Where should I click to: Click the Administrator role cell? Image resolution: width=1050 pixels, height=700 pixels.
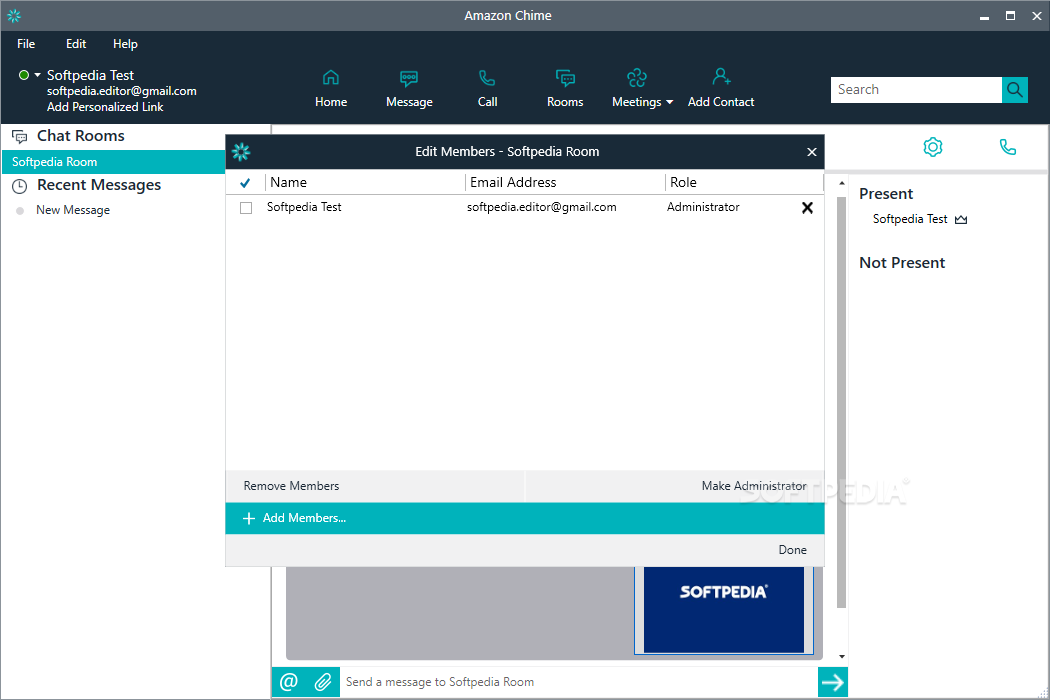click(x=703, y=208)
